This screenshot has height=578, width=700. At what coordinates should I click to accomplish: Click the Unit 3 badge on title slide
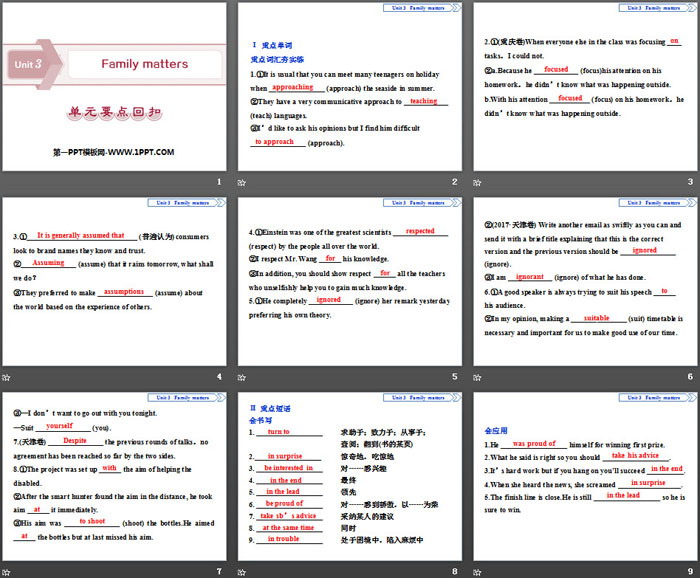[x=28, y=64]
